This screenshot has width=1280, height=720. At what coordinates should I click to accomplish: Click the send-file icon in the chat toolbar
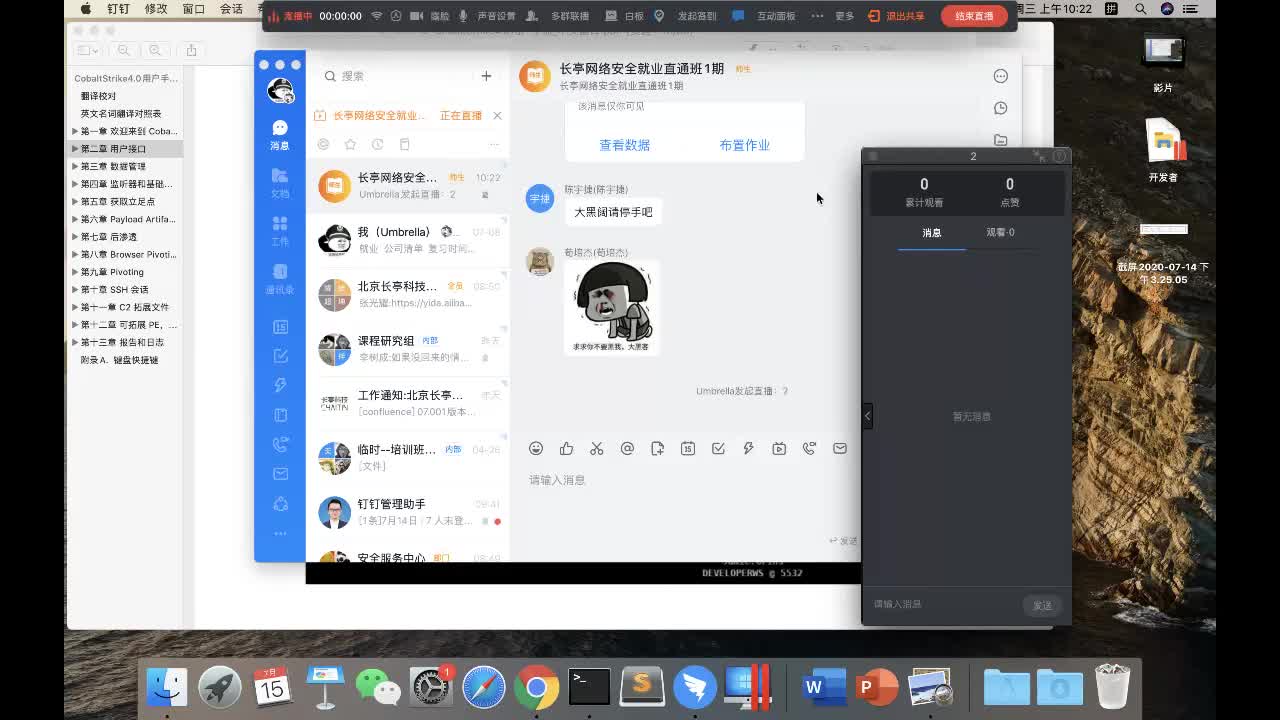pyautogui.click(x=657, y=448)
